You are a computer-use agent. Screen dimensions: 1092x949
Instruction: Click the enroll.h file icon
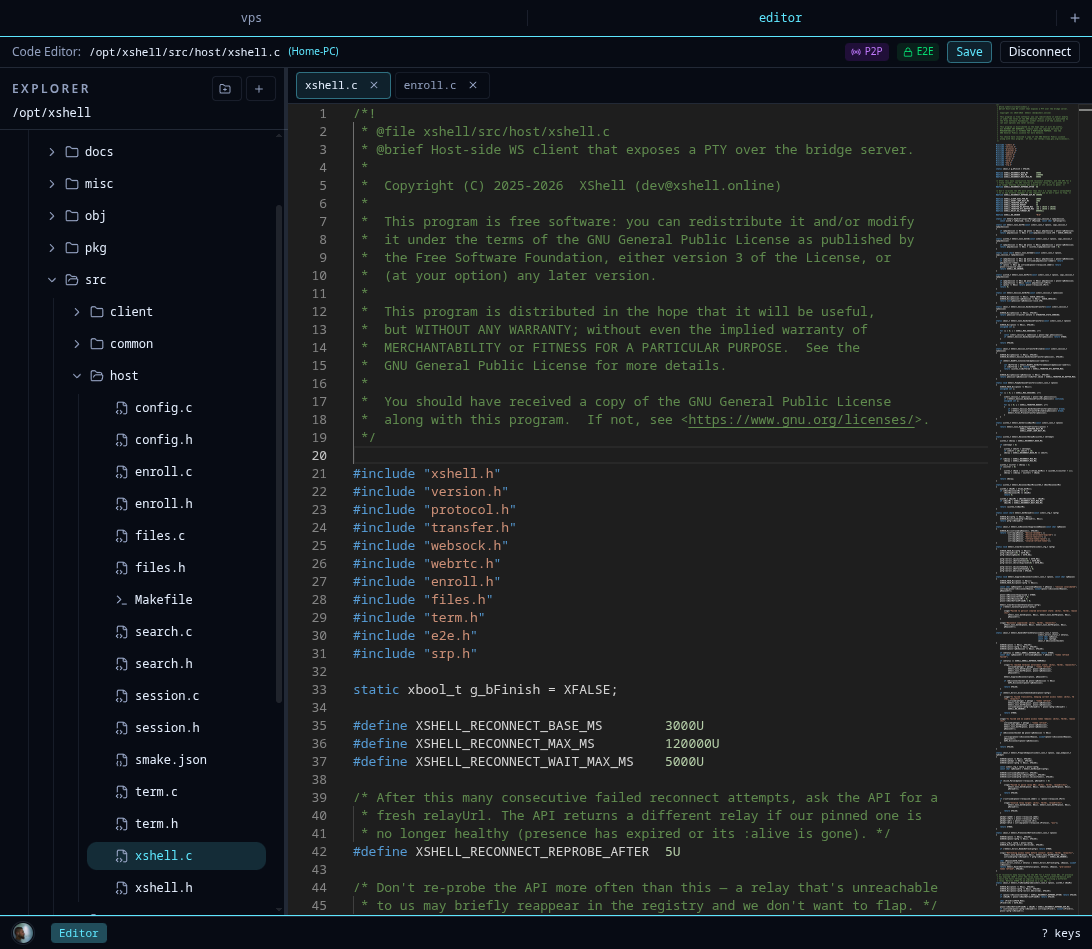click(121, 503)
